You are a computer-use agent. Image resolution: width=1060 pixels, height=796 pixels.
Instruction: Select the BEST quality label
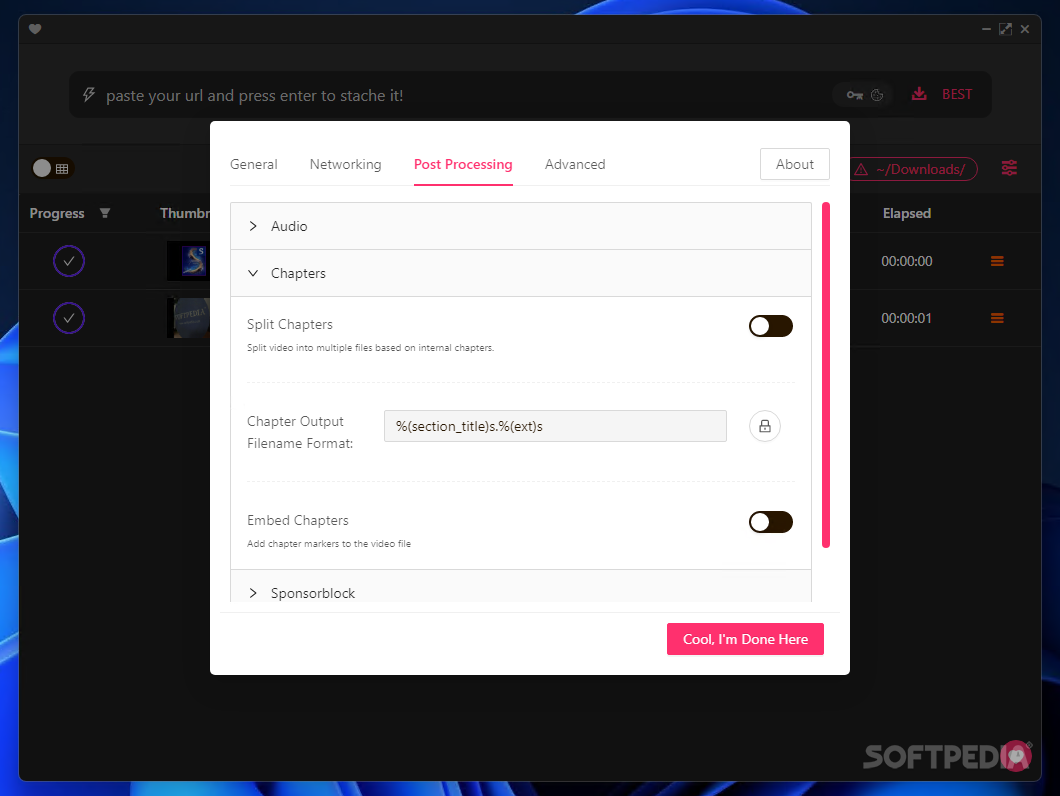click(x=957, y=95)
